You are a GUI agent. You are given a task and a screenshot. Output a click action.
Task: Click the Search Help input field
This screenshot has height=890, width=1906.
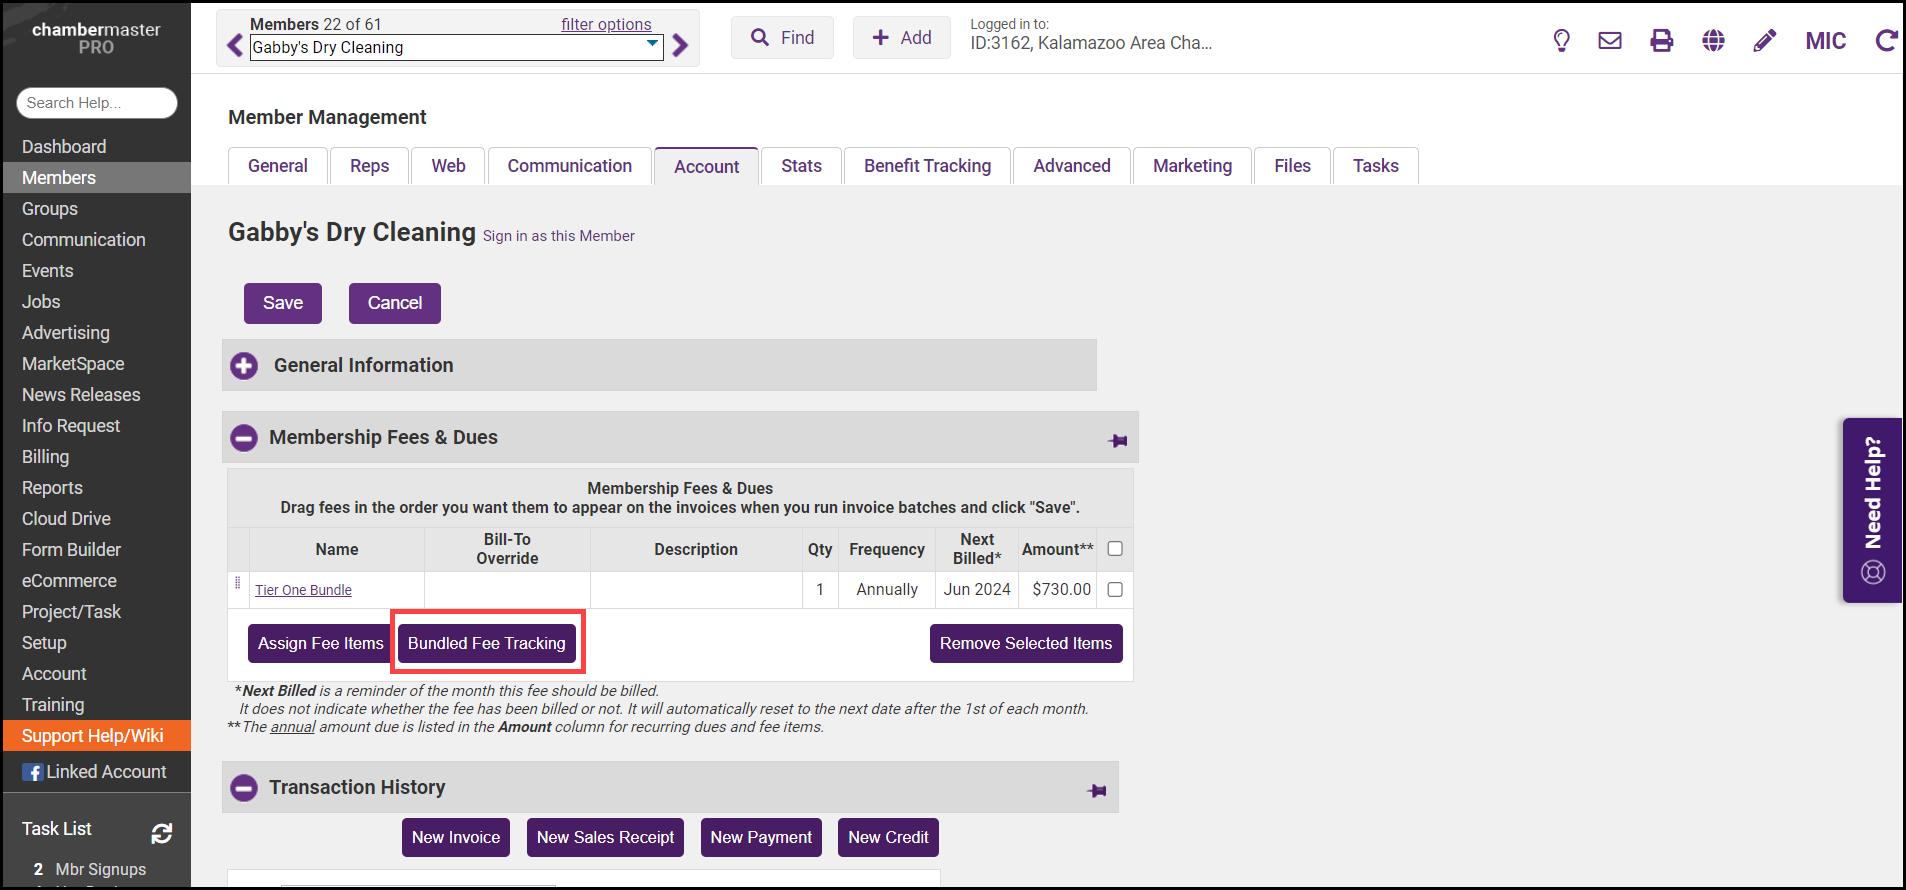(96, 103)
